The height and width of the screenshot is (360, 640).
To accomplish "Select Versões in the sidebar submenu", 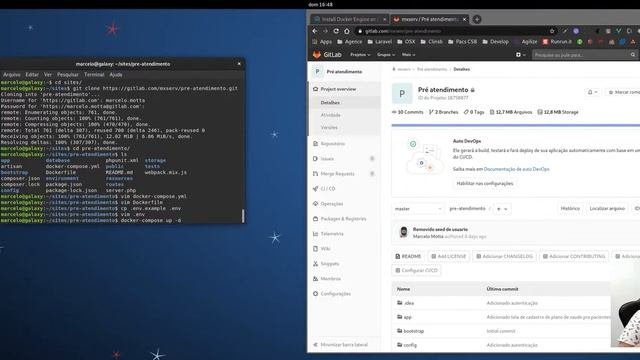I will (329, 127).
